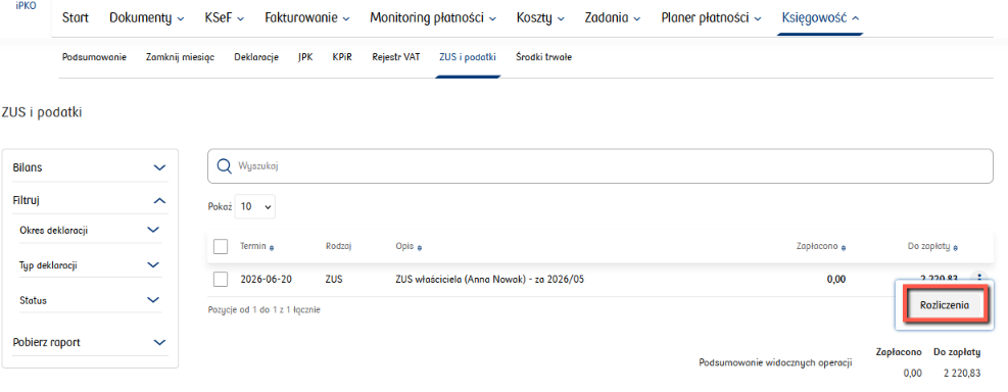Switch to the KPiR tab
Viewport: 1008px width, 392px height.
(x=342, y=57)
